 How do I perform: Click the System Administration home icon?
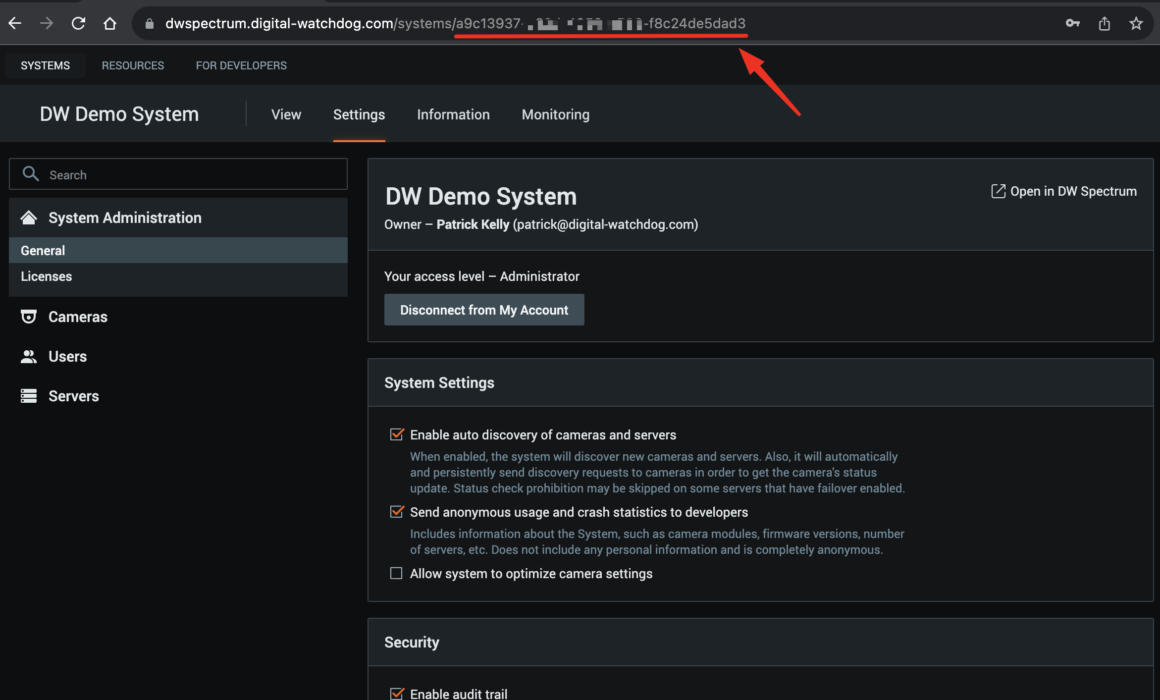pos(28,218)
